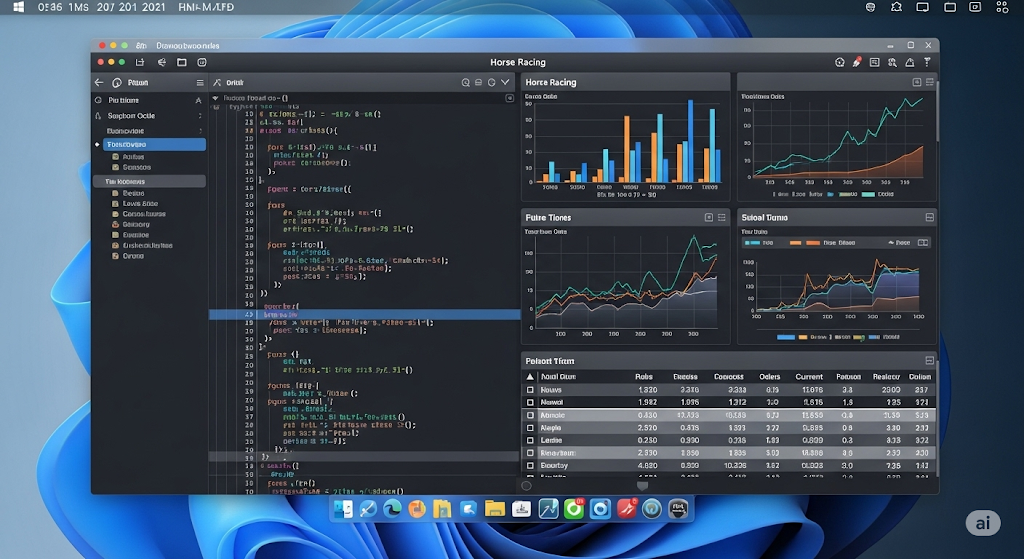Screen dimensions: 1024x559
Task: Select the Lovvs Sitde item in the sidebar
Action: [139, 203]
